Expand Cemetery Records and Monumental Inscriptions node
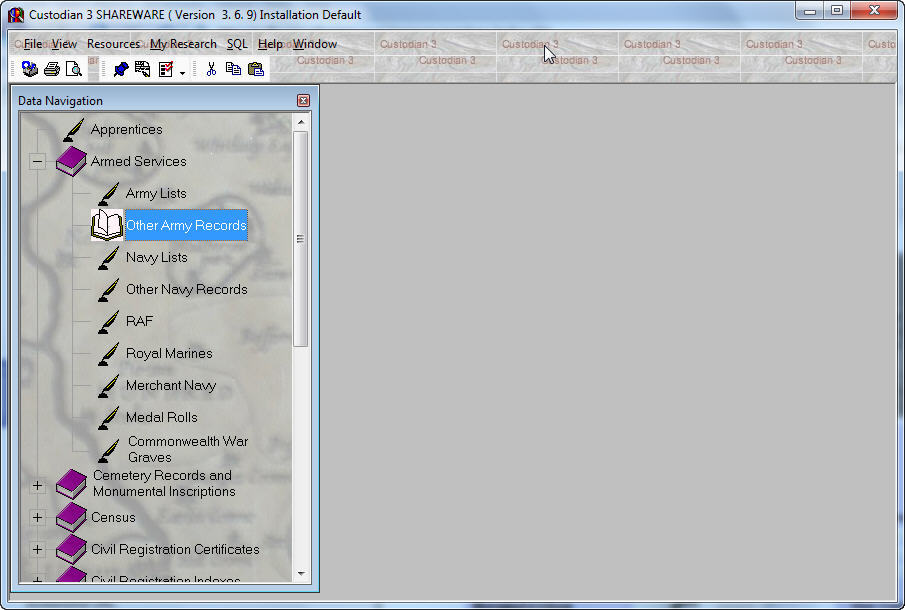The height and width of the screenshot is (610, 905). coord(37,485)
